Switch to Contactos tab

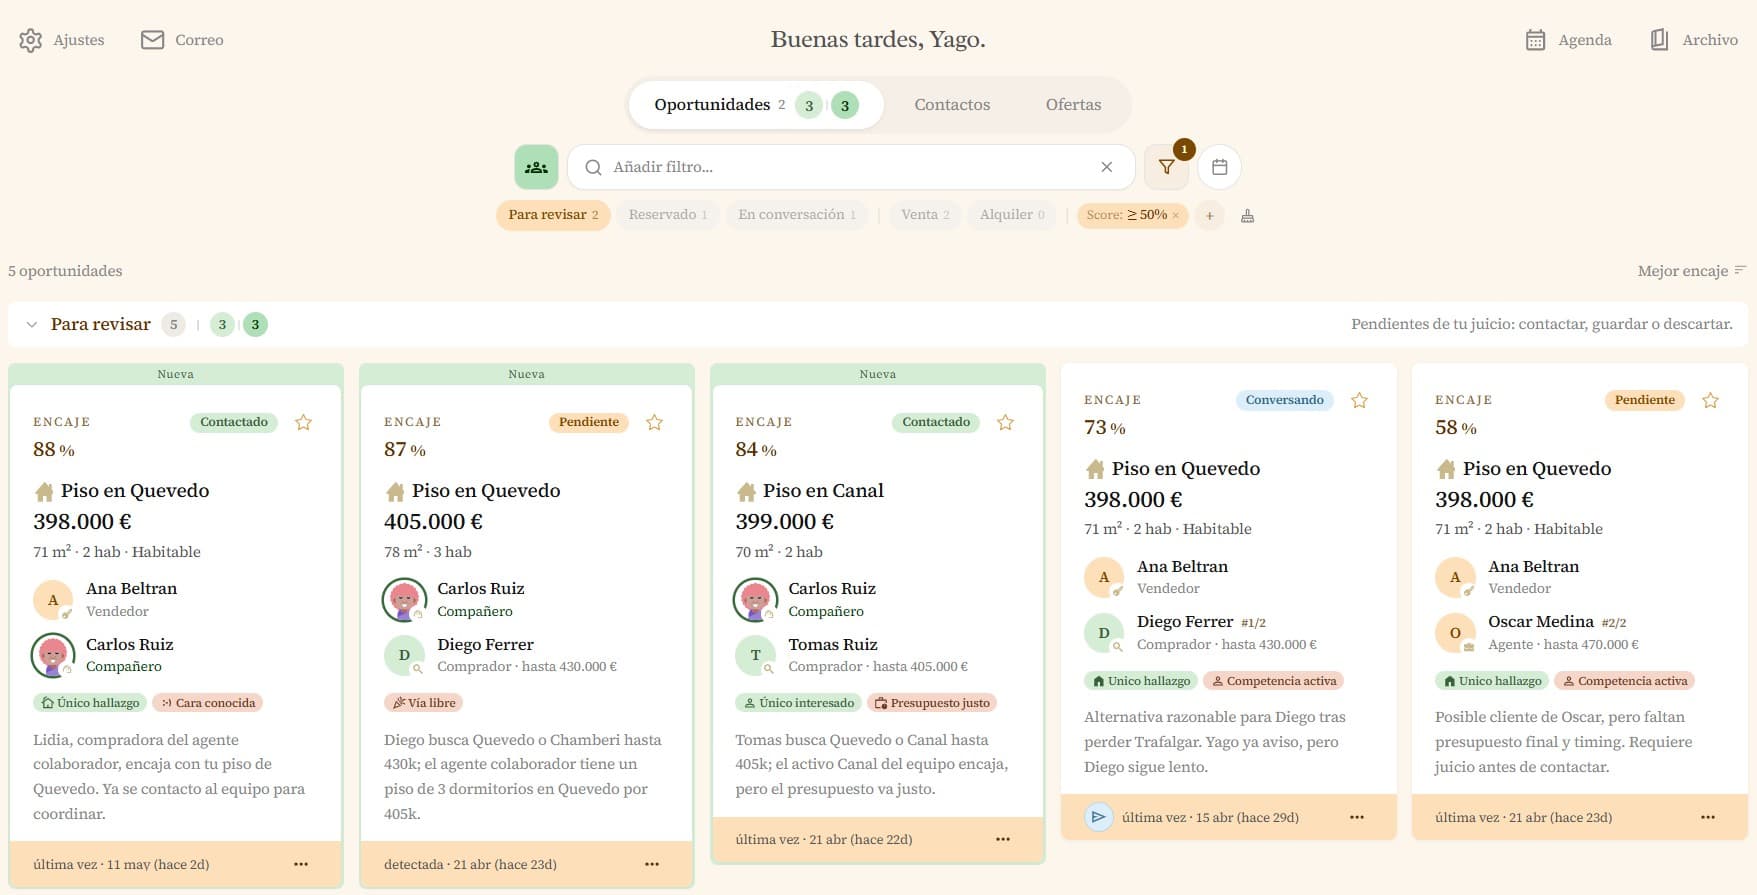pos(952,105)
